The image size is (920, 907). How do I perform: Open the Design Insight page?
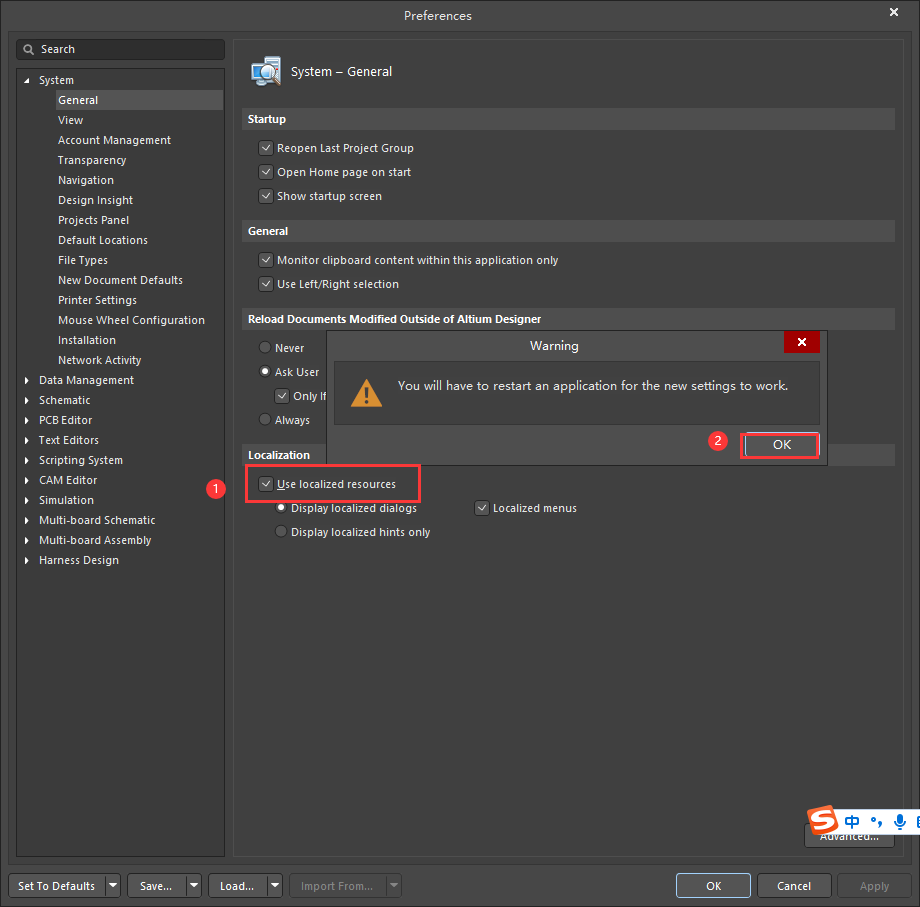95,200
